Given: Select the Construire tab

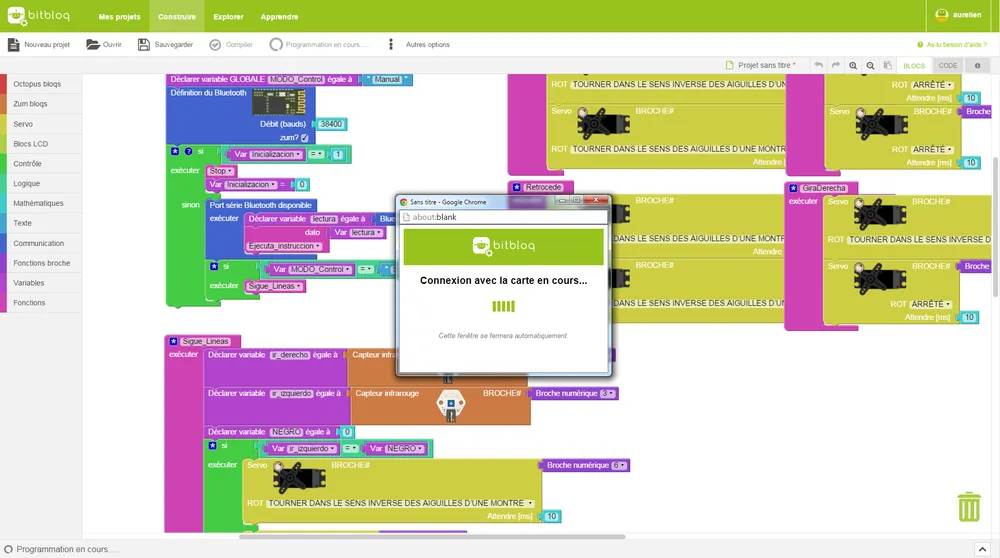Looking at the screenshot, I should point(177,17).
